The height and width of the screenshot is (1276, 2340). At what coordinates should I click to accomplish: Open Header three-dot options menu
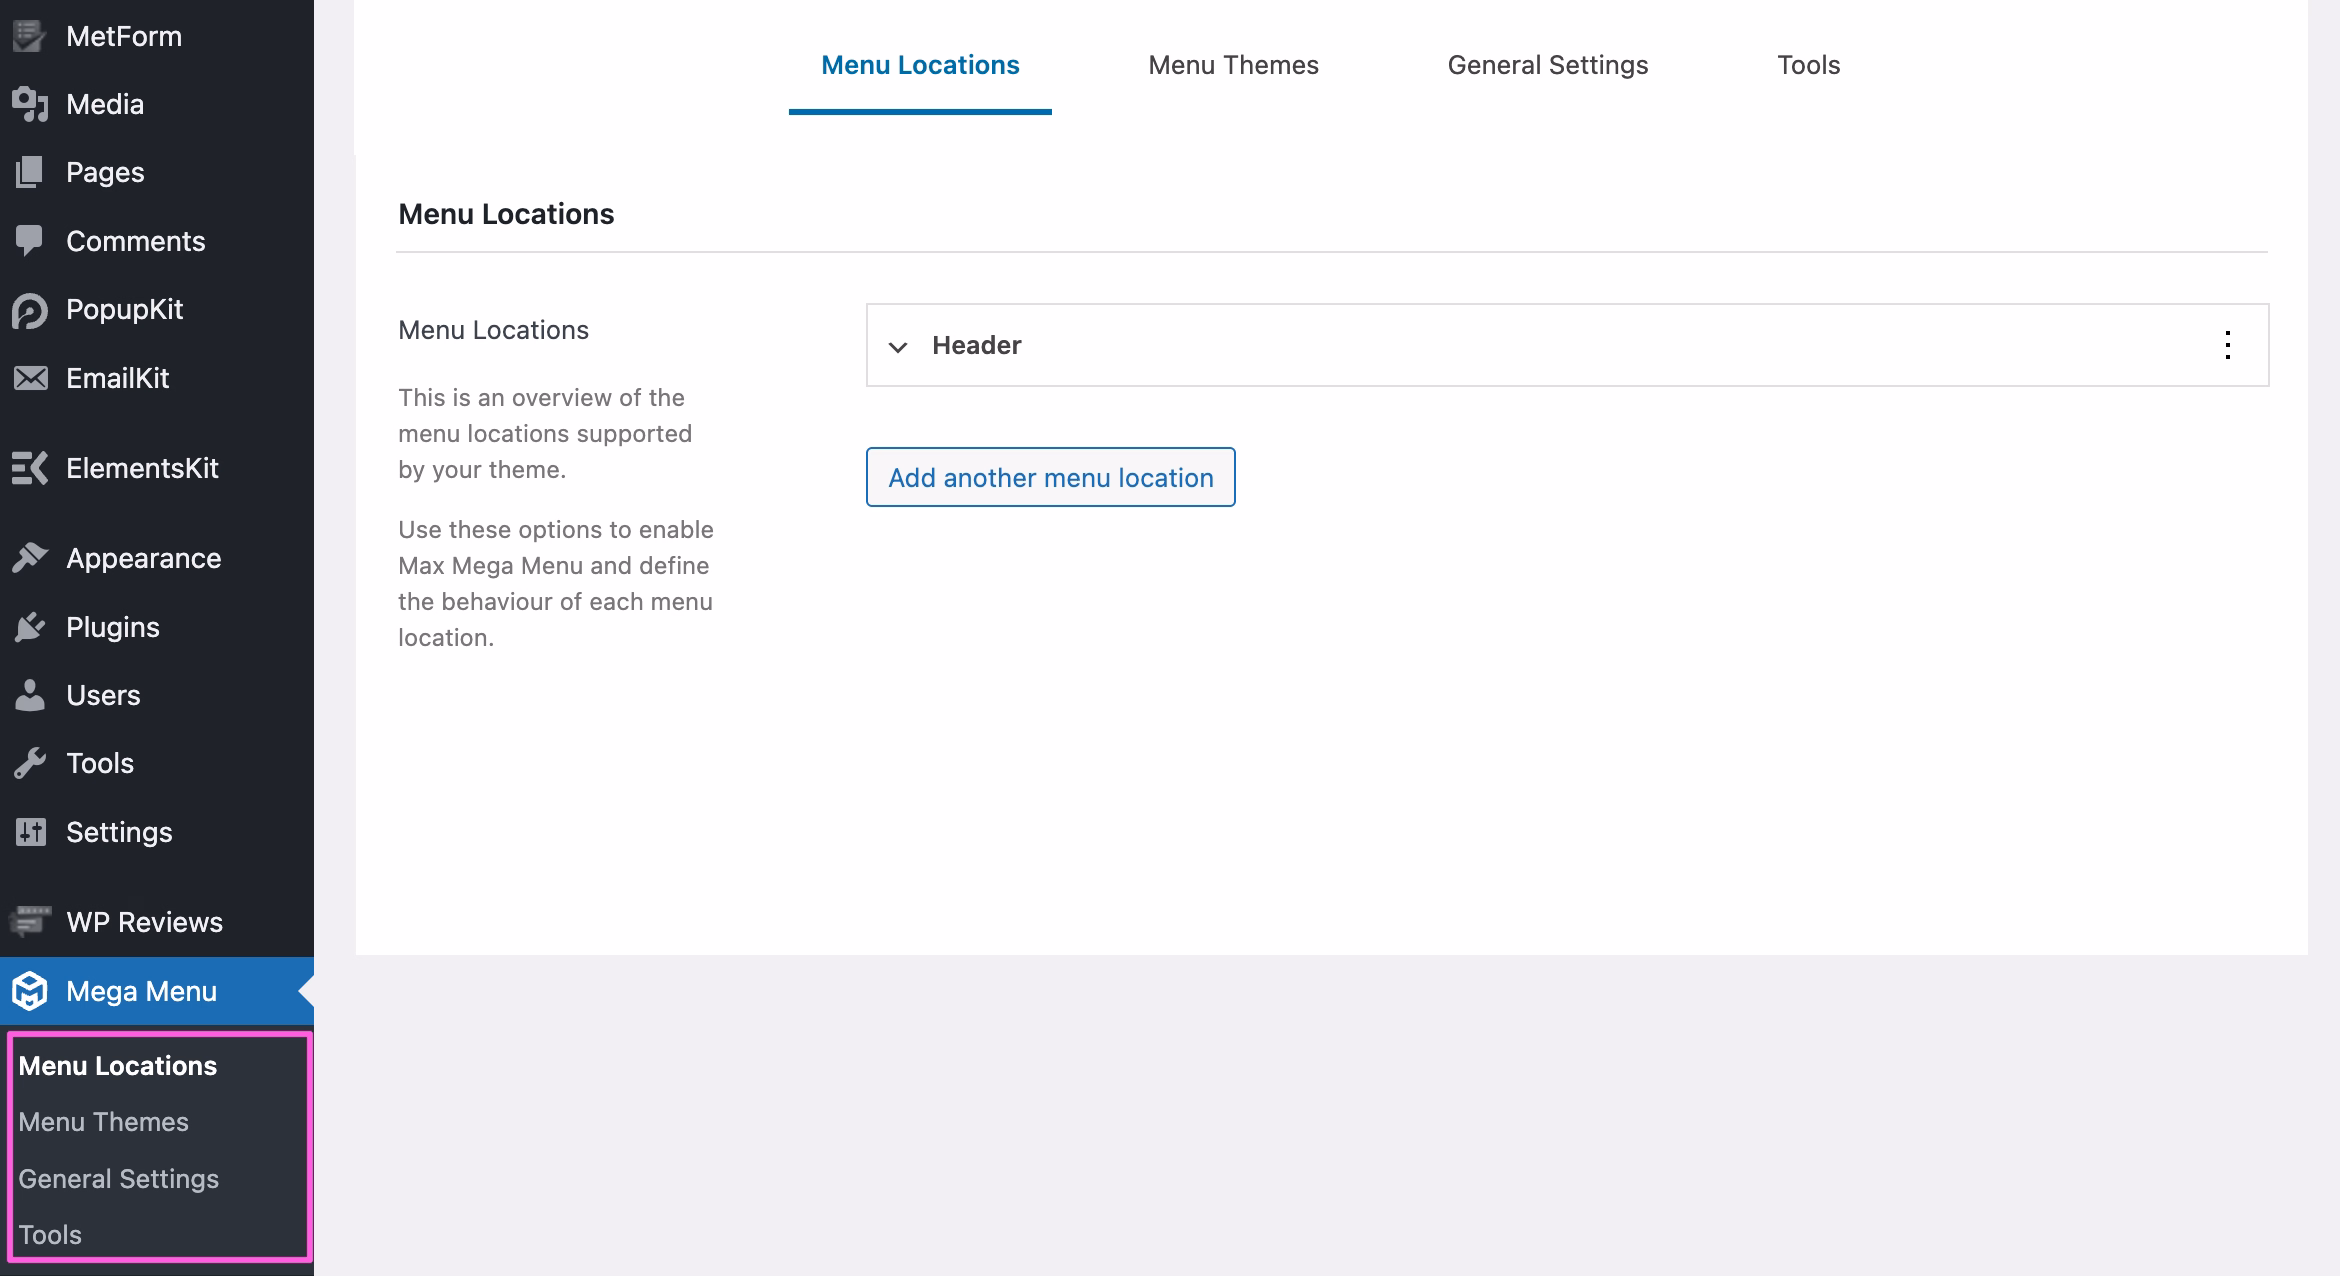point(2227,345)
